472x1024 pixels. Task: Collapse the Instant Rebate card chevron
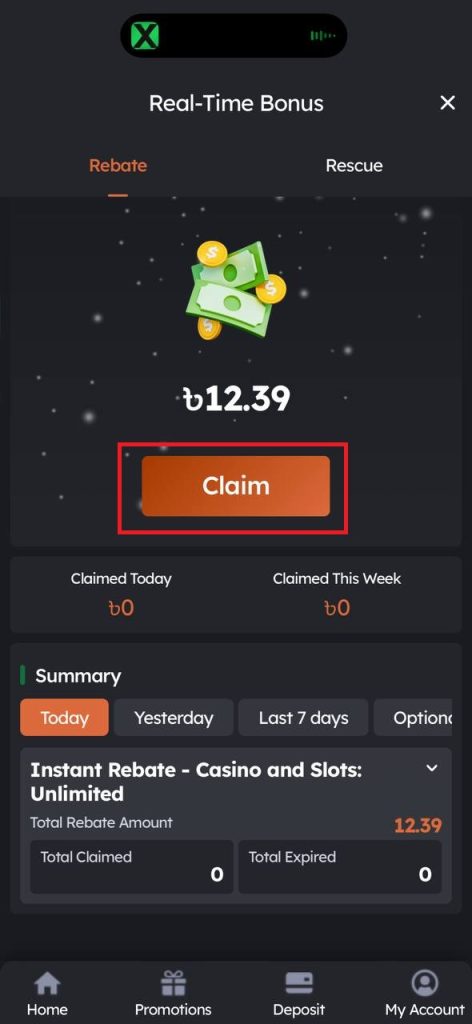pos(432,769)
